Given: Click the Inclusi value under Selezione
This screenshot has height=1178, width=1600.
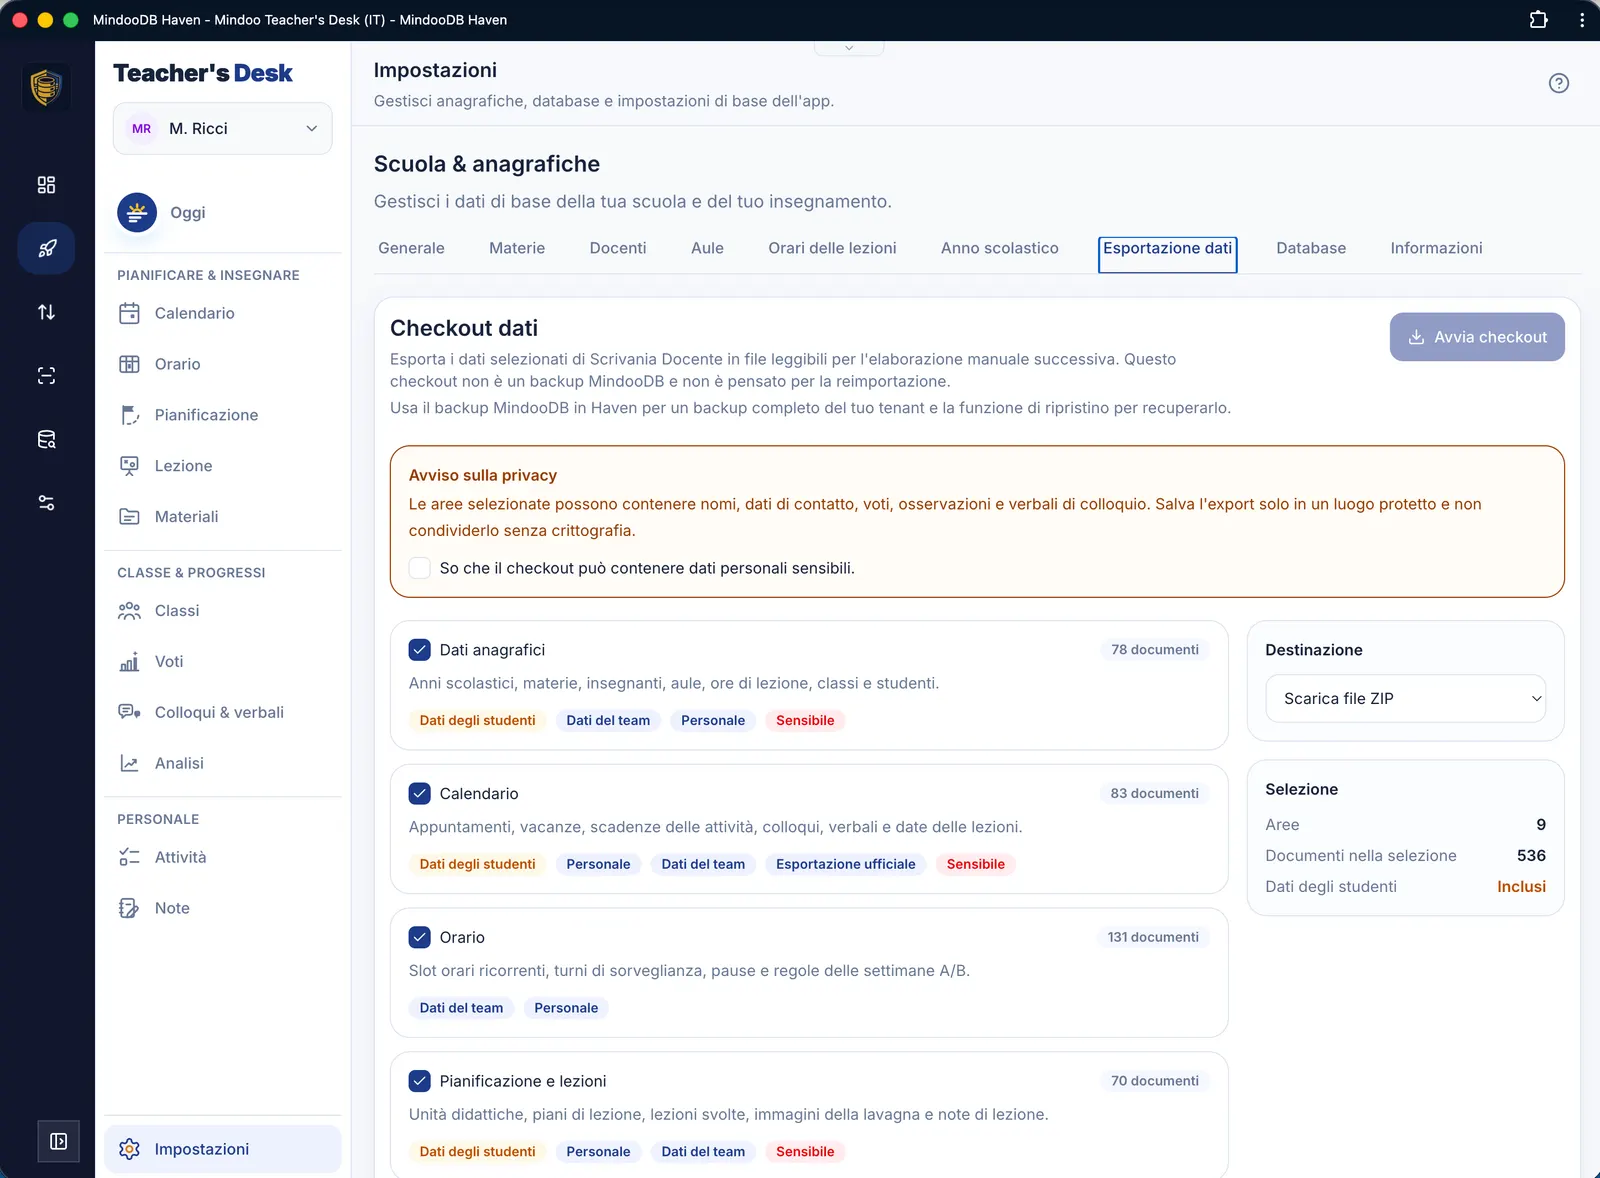Looking at the screenshot, I should pos(1521,886).
